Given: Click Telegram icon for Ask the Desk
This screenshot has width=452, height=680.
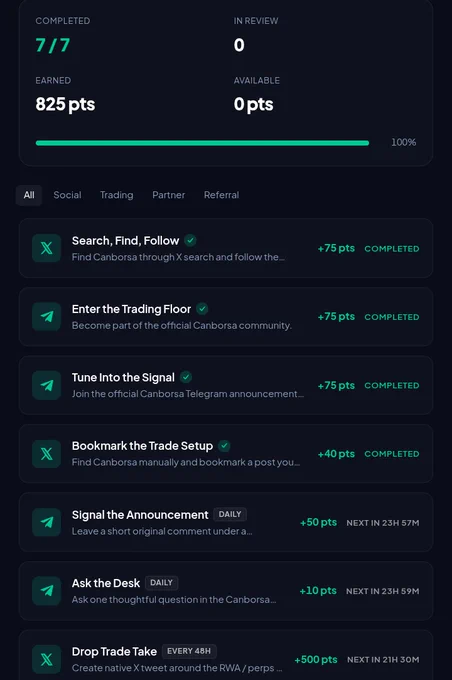Looking at the screenshot, I should pos(46,591).
